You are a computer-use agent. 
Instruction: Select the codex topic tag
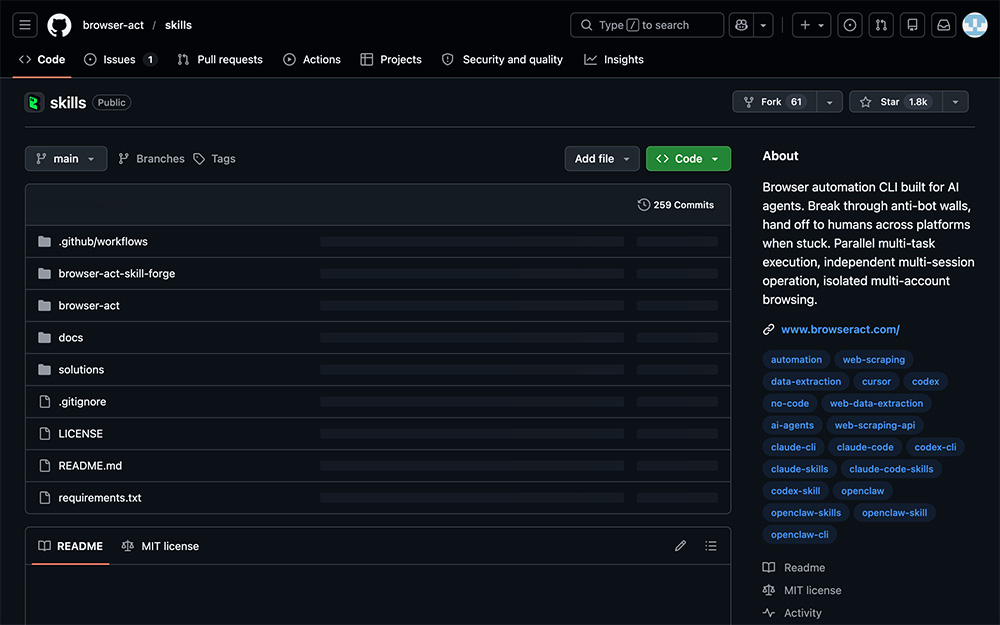[925, 381]
